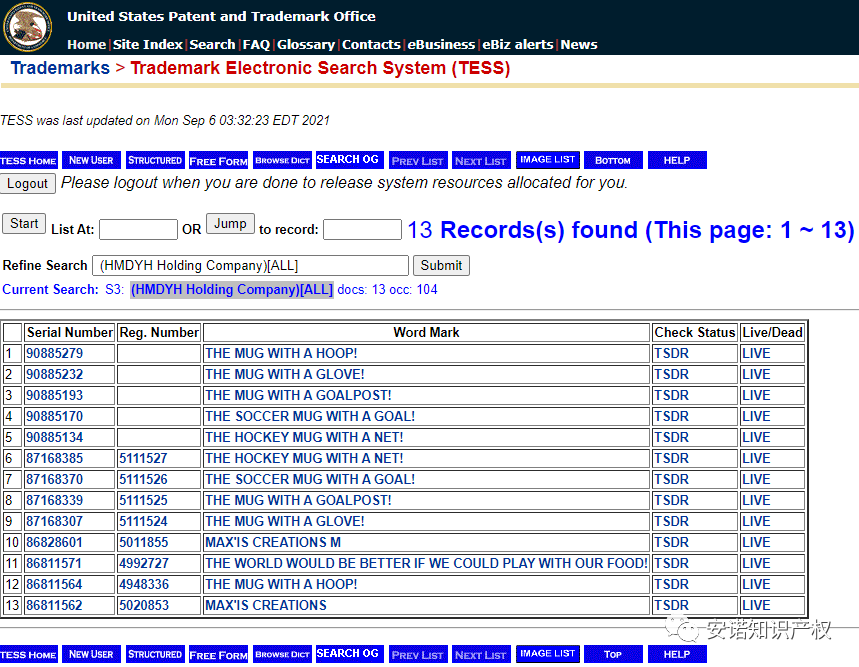Open top Free Form search button
This screenshot has width=859, height=667.
click(218, 160)
